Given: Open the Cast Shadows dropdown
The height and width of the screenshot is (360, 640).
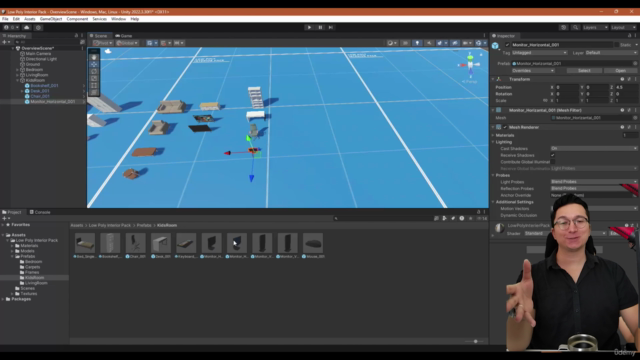Looking at the screenshot, I should (x=593, y=149).
